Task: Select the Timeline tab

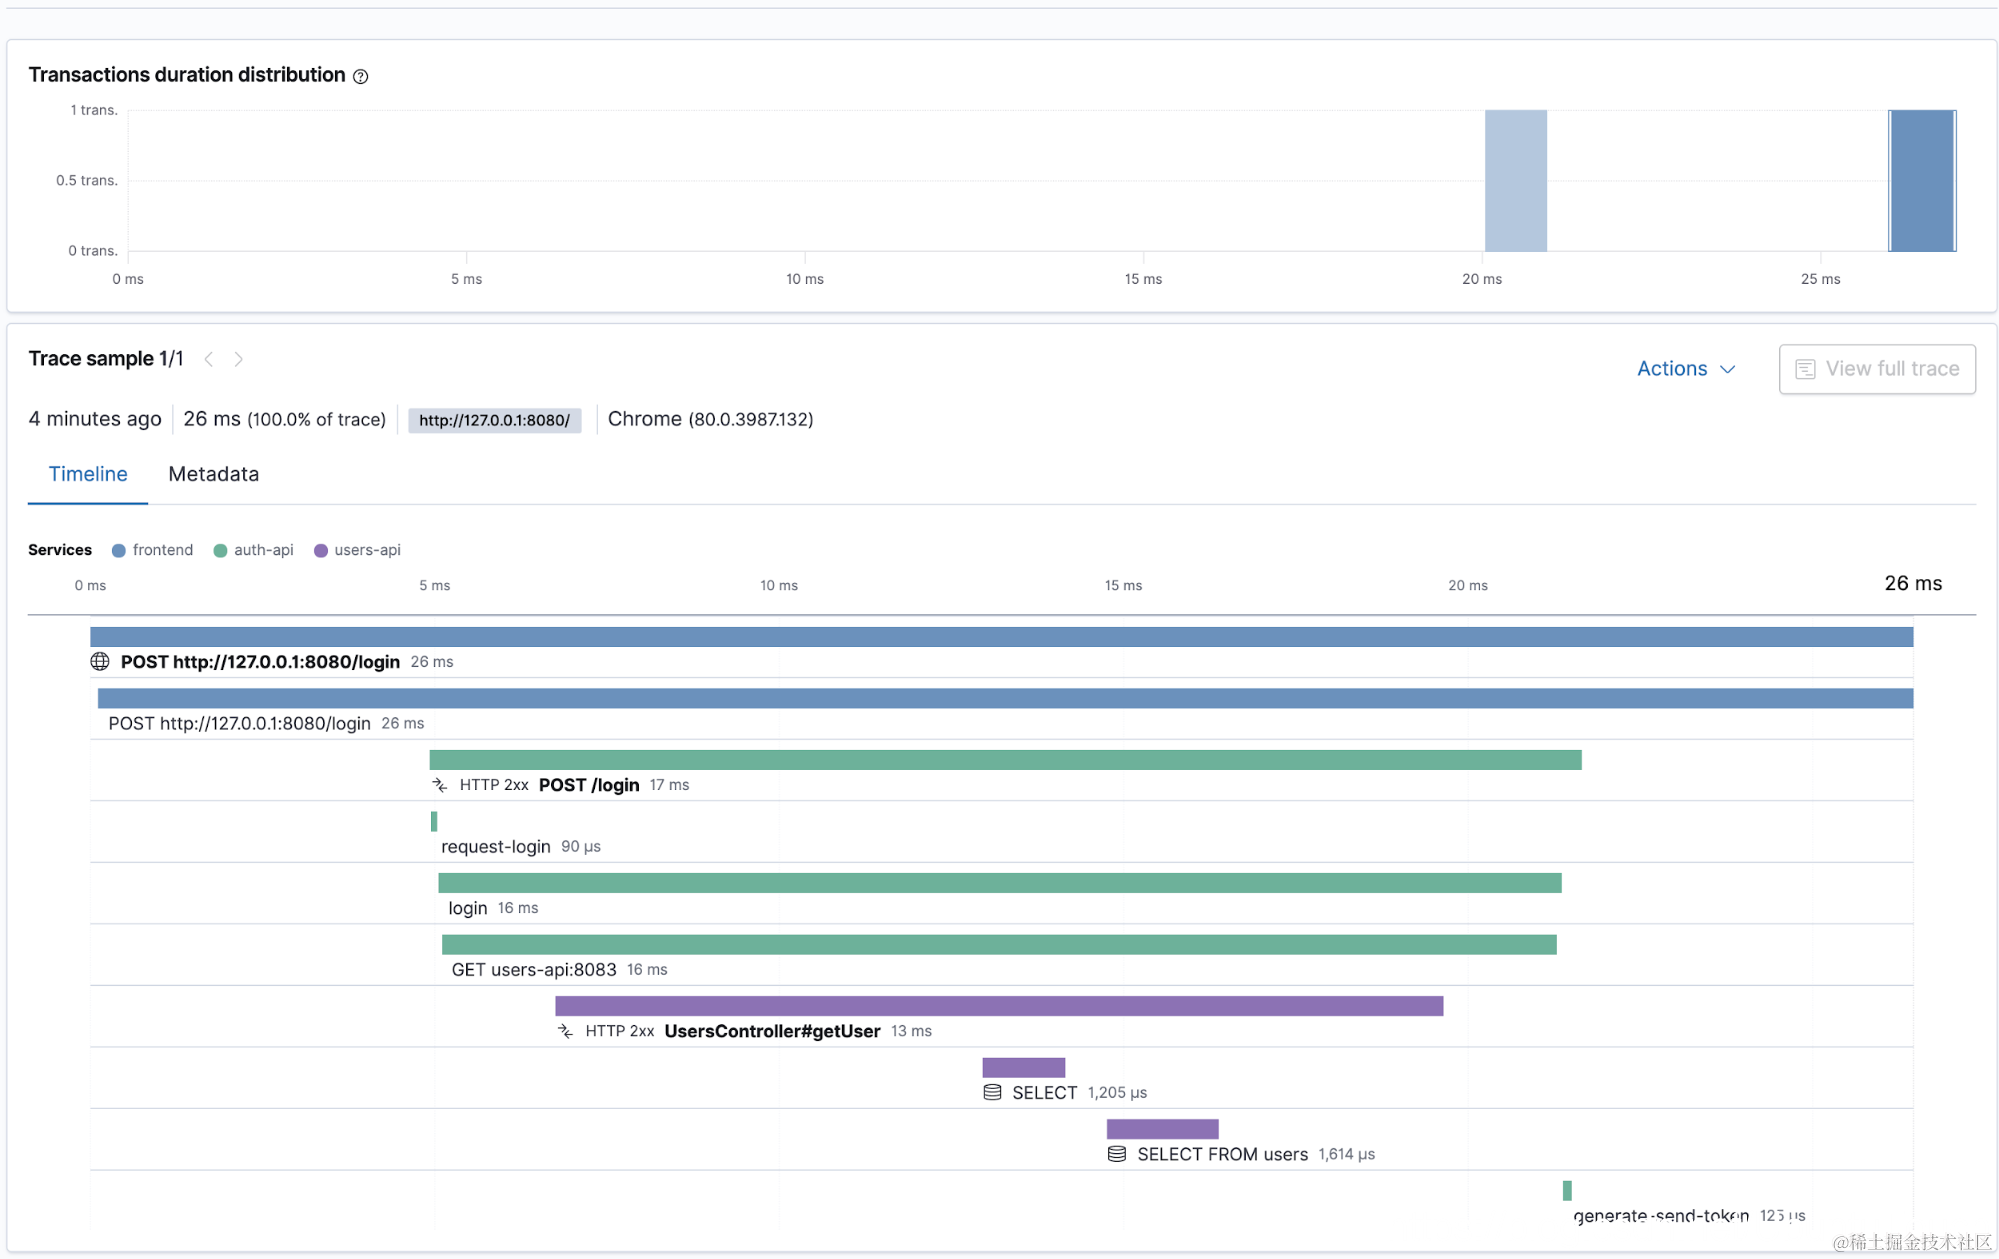Action: point(88,474)
